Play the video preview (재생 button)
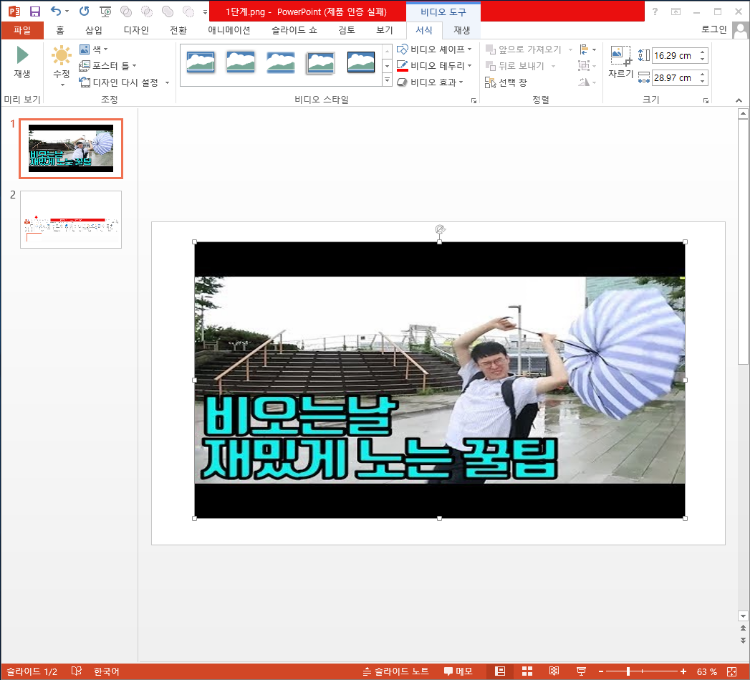 (22, 62)
